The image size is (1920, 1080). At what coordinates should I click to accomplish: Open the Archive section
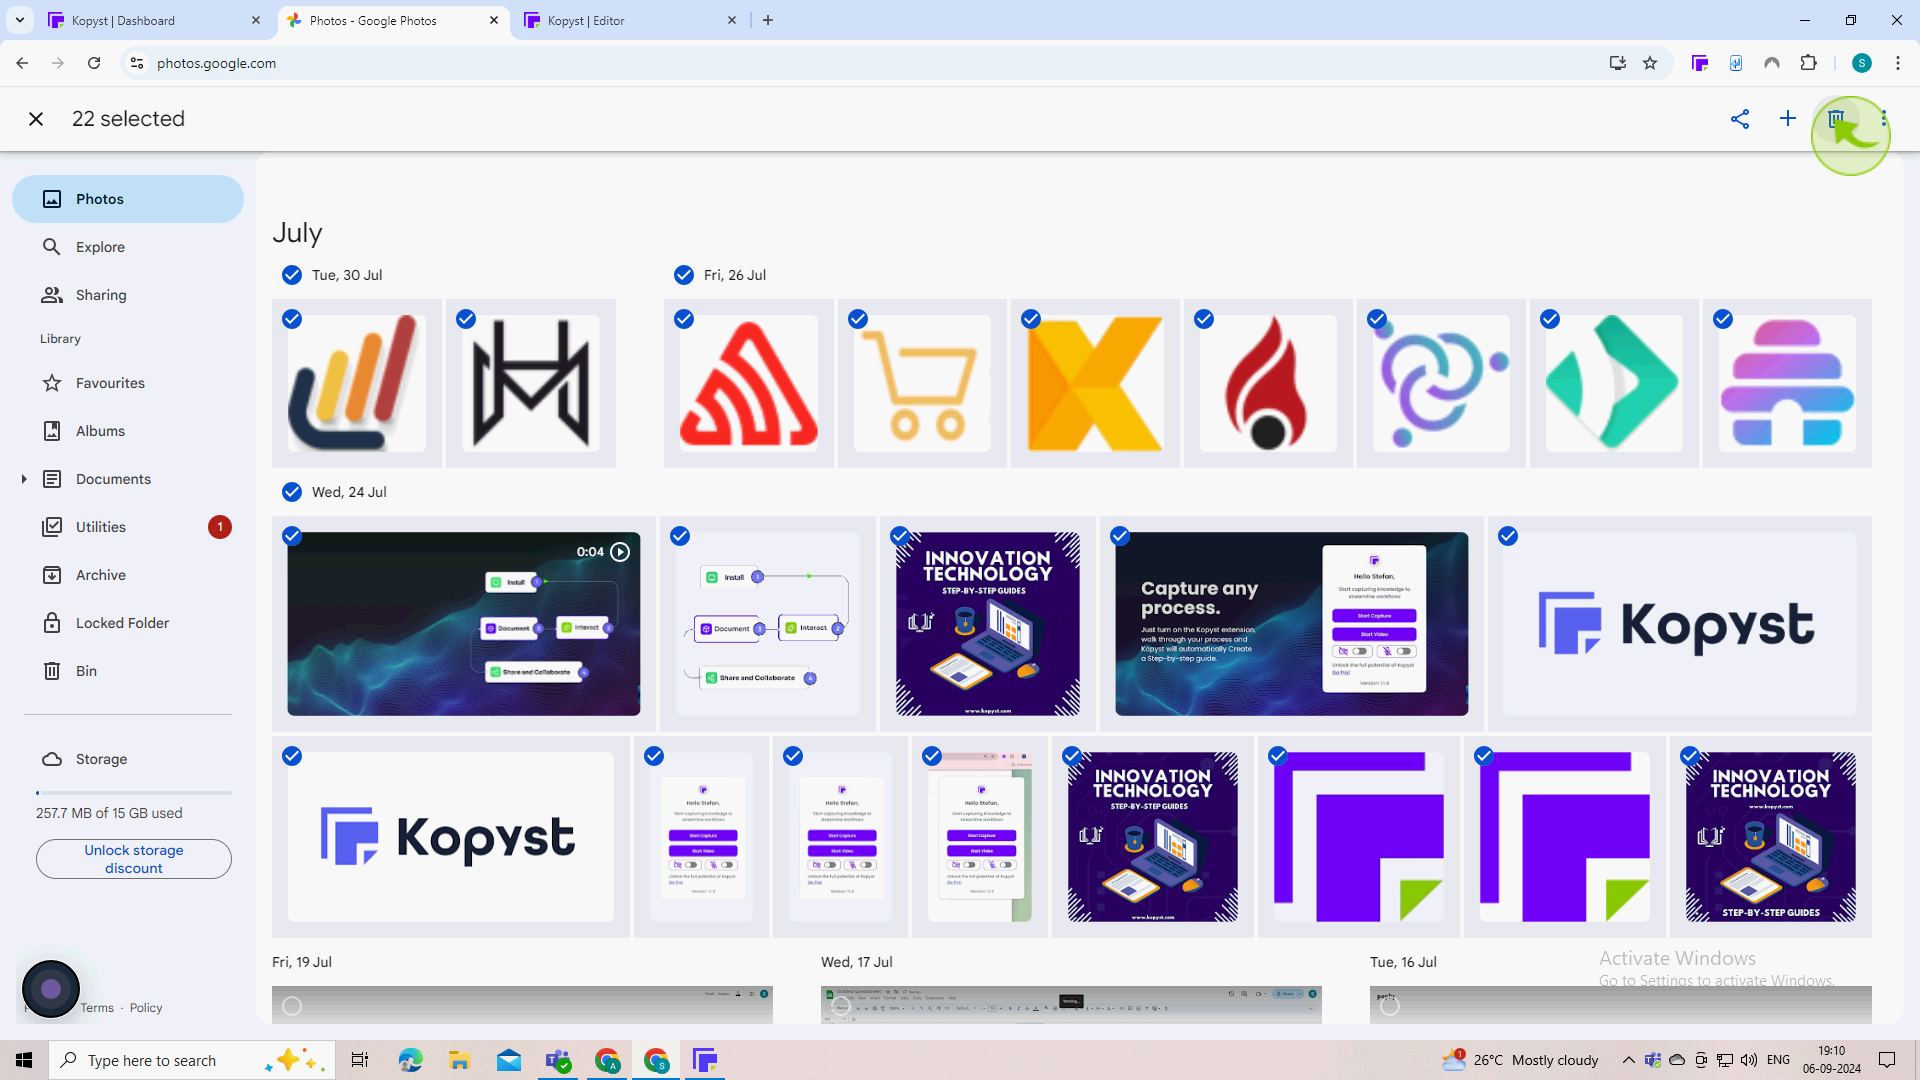click(x=128, y=575)
